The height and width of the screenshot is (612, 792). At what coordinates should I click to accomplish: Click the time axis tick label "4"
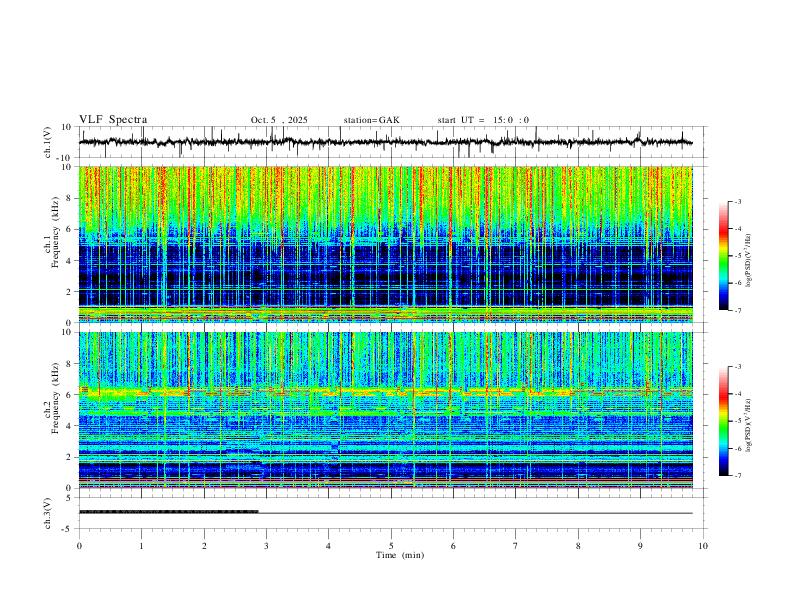[x=328, y=546]
